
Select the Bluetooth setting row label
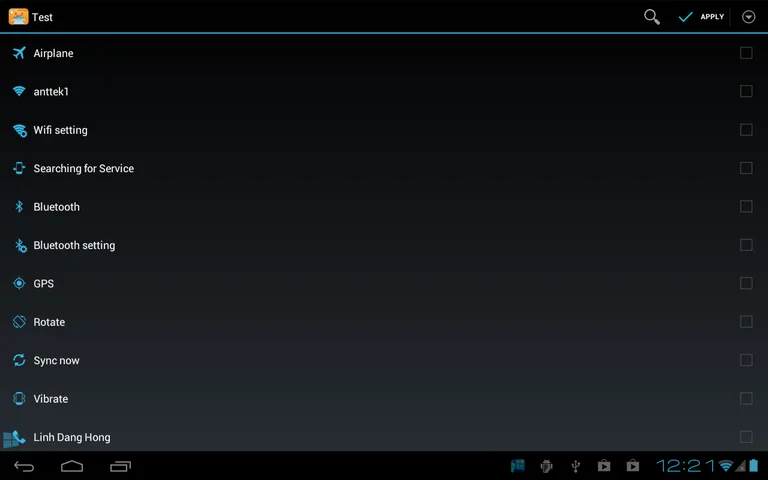click(74, 245)
